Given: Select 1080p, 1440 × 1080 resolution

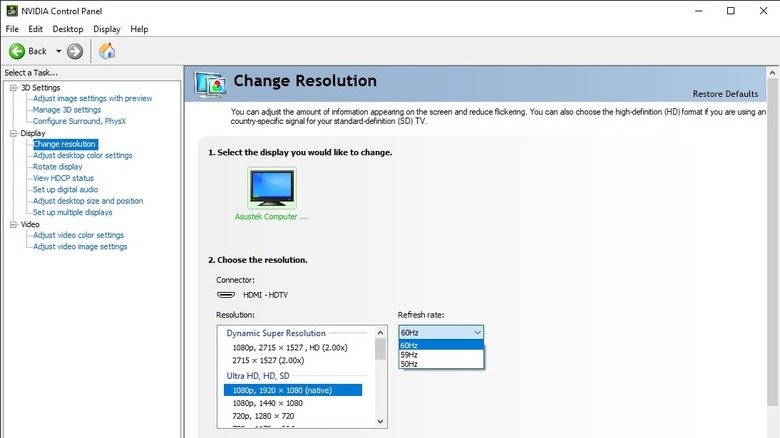Looking at the screenshot, I should [268, 403].
